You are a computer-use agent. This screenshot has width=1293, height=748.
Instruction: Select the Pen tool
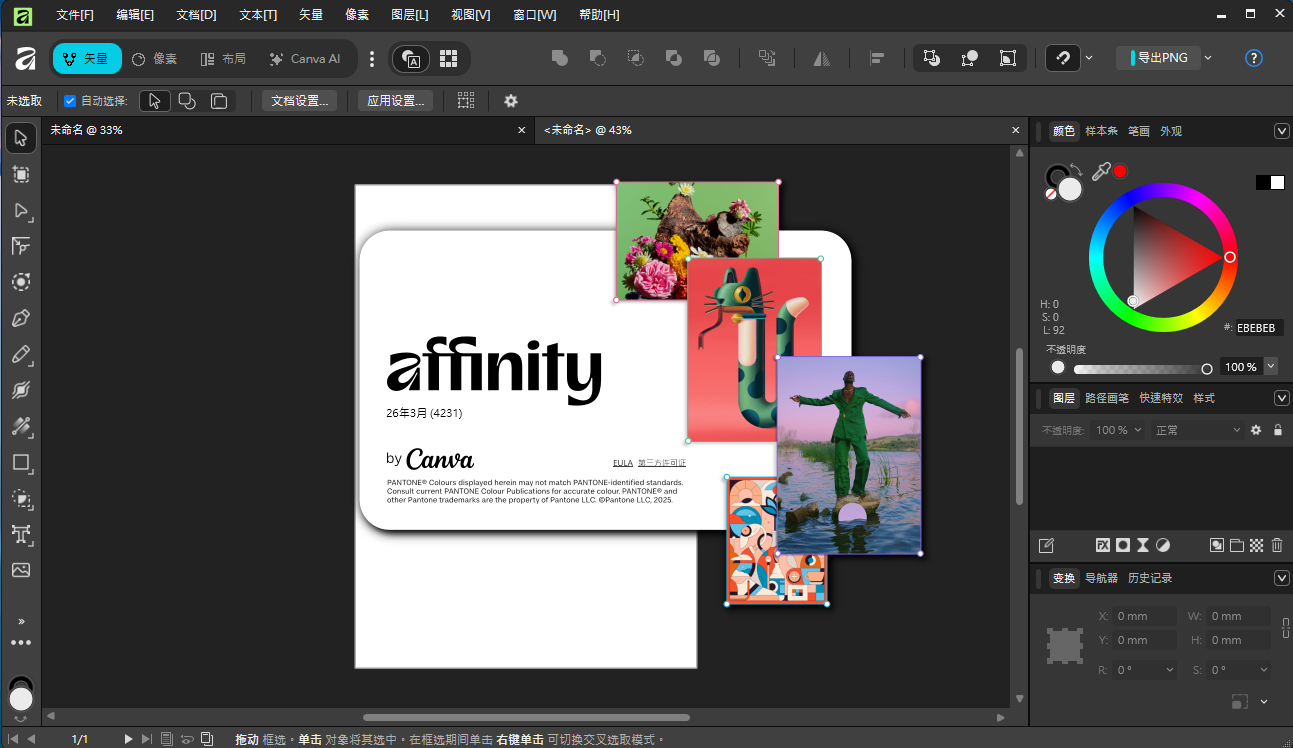pyautogui.click(x=21, y=318)
